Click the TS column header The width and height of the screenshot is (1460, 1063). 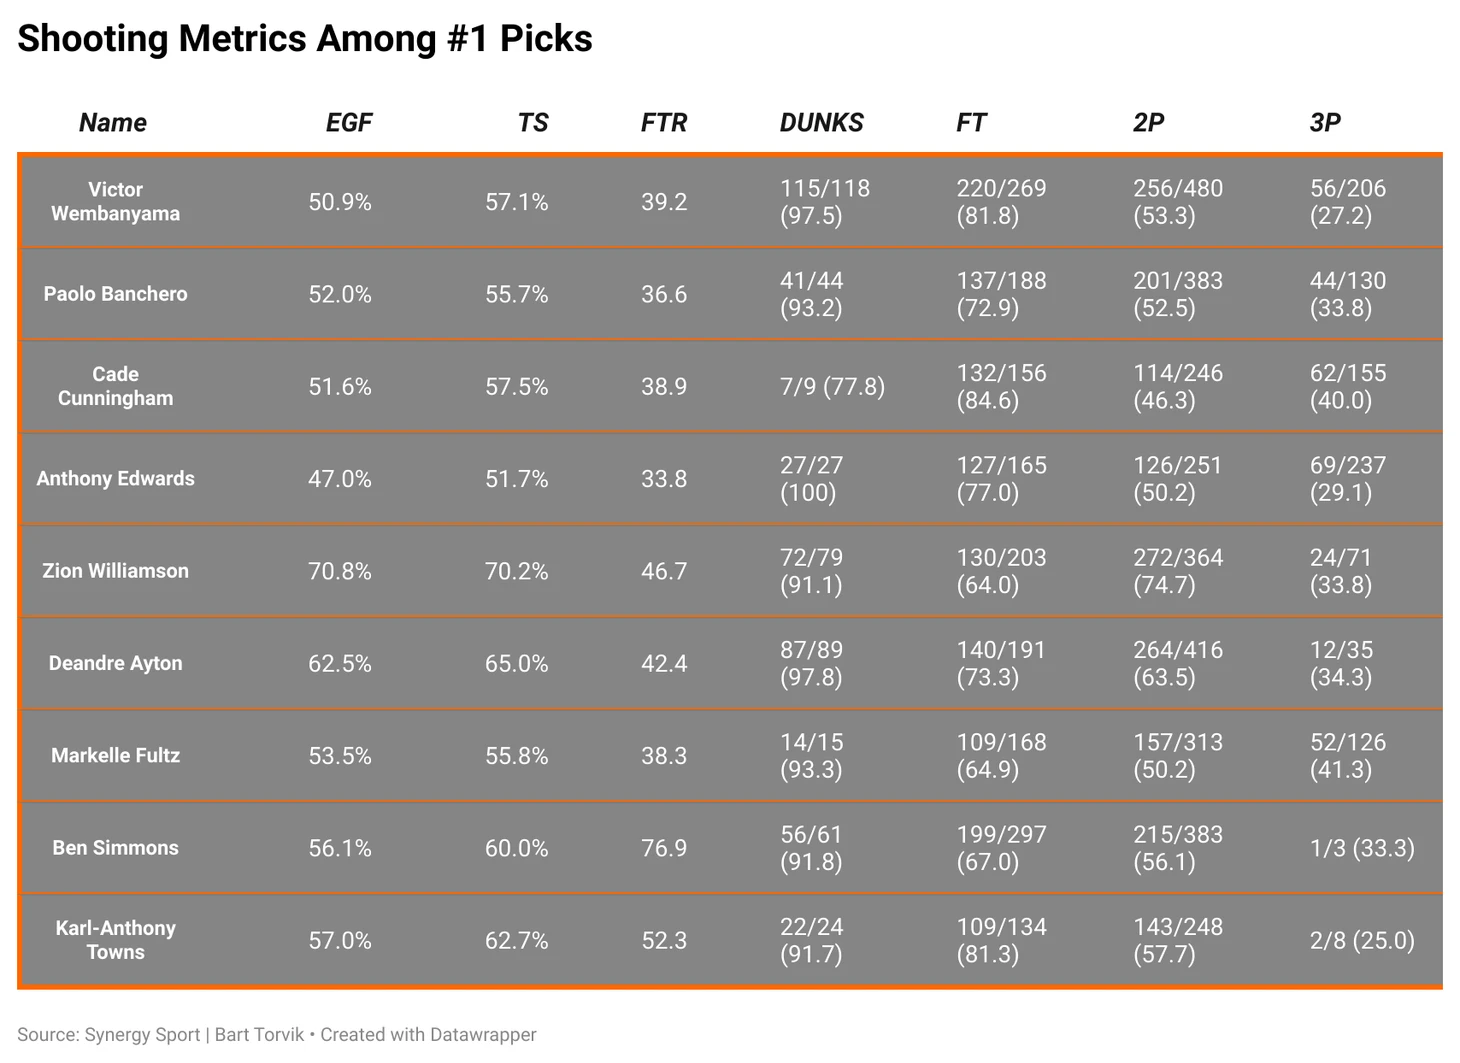point(533,123)
